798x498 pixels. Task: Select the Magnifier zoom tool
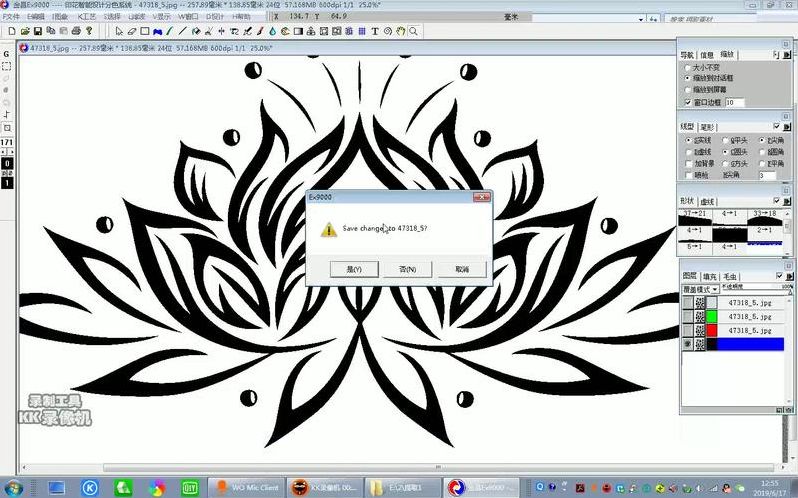pyautogui.click(x=413, y=31)
